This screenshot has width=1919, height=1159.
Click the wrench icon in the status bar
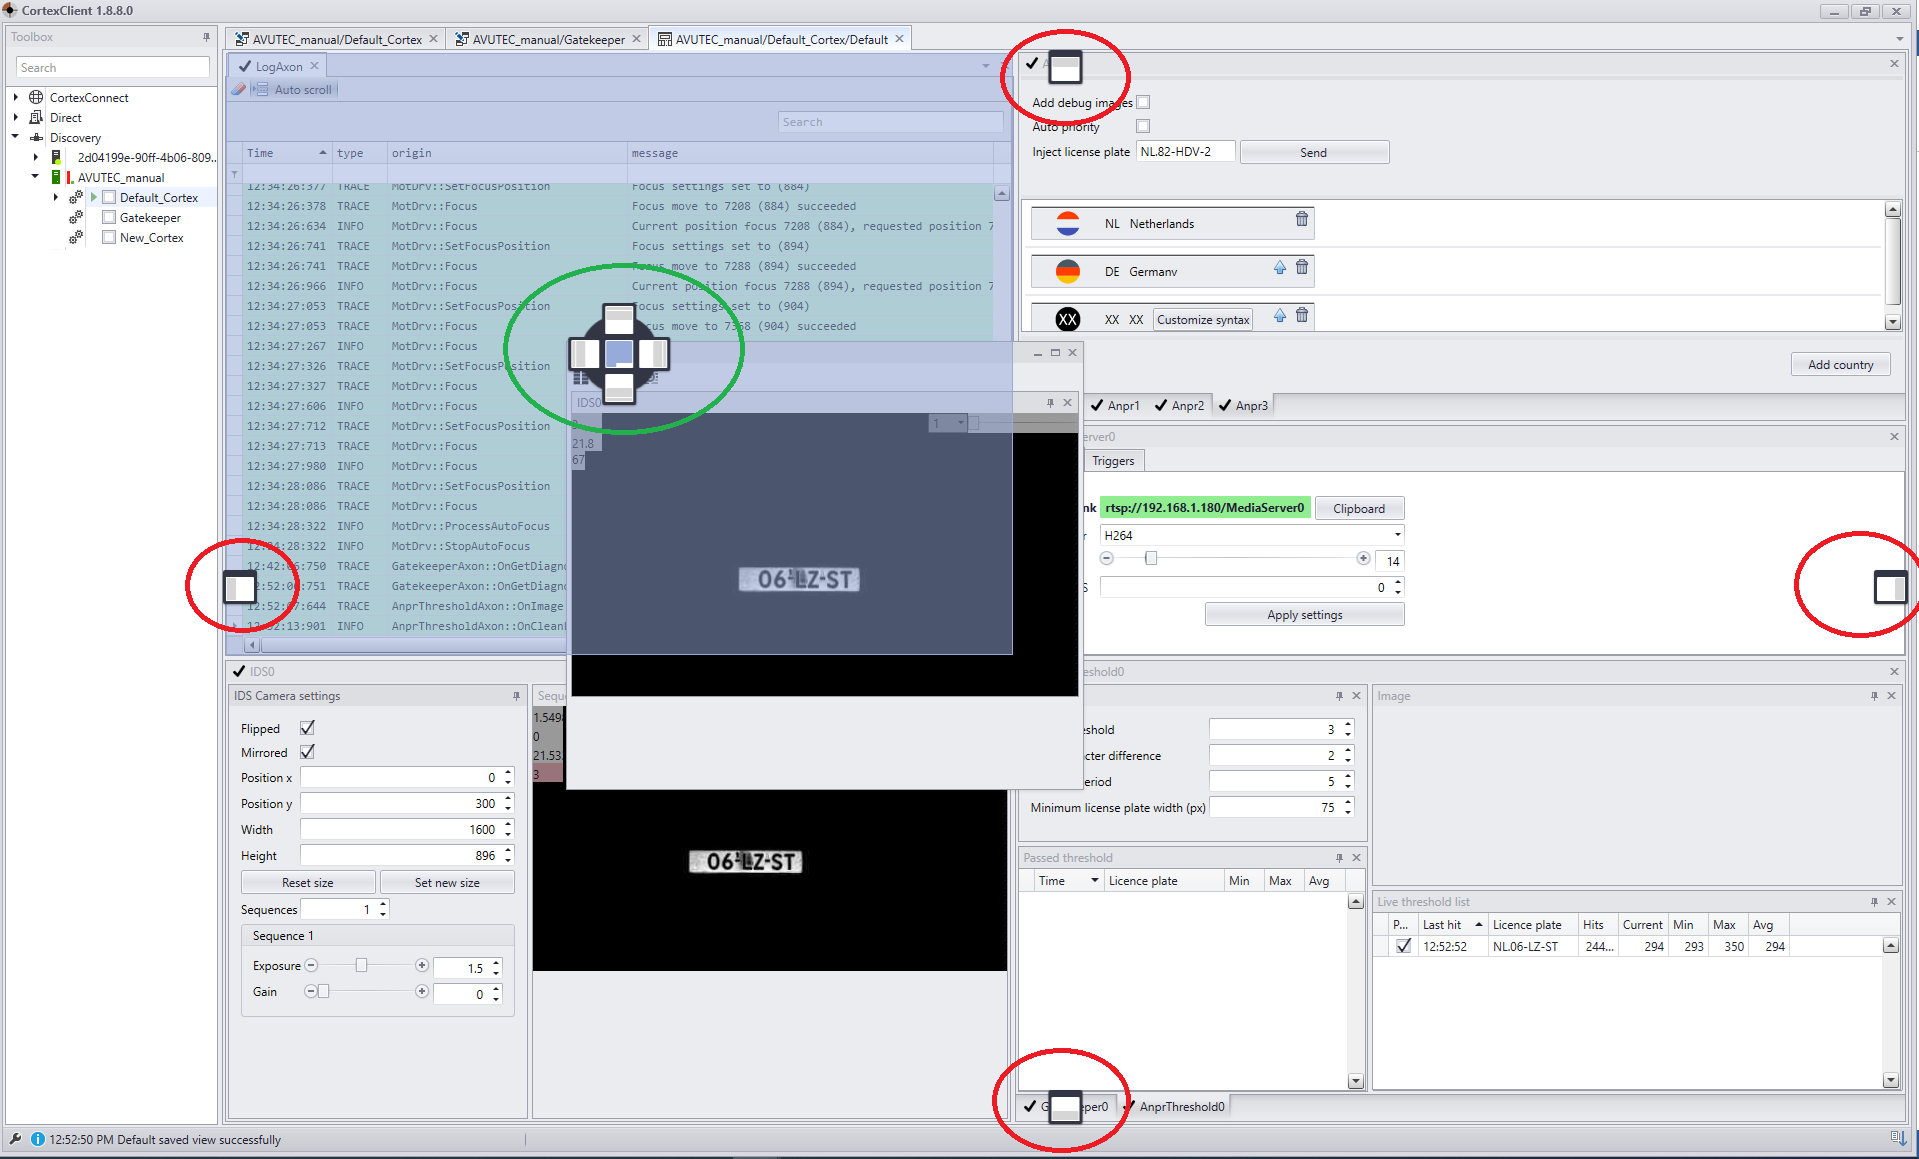tap(15, 1139)
